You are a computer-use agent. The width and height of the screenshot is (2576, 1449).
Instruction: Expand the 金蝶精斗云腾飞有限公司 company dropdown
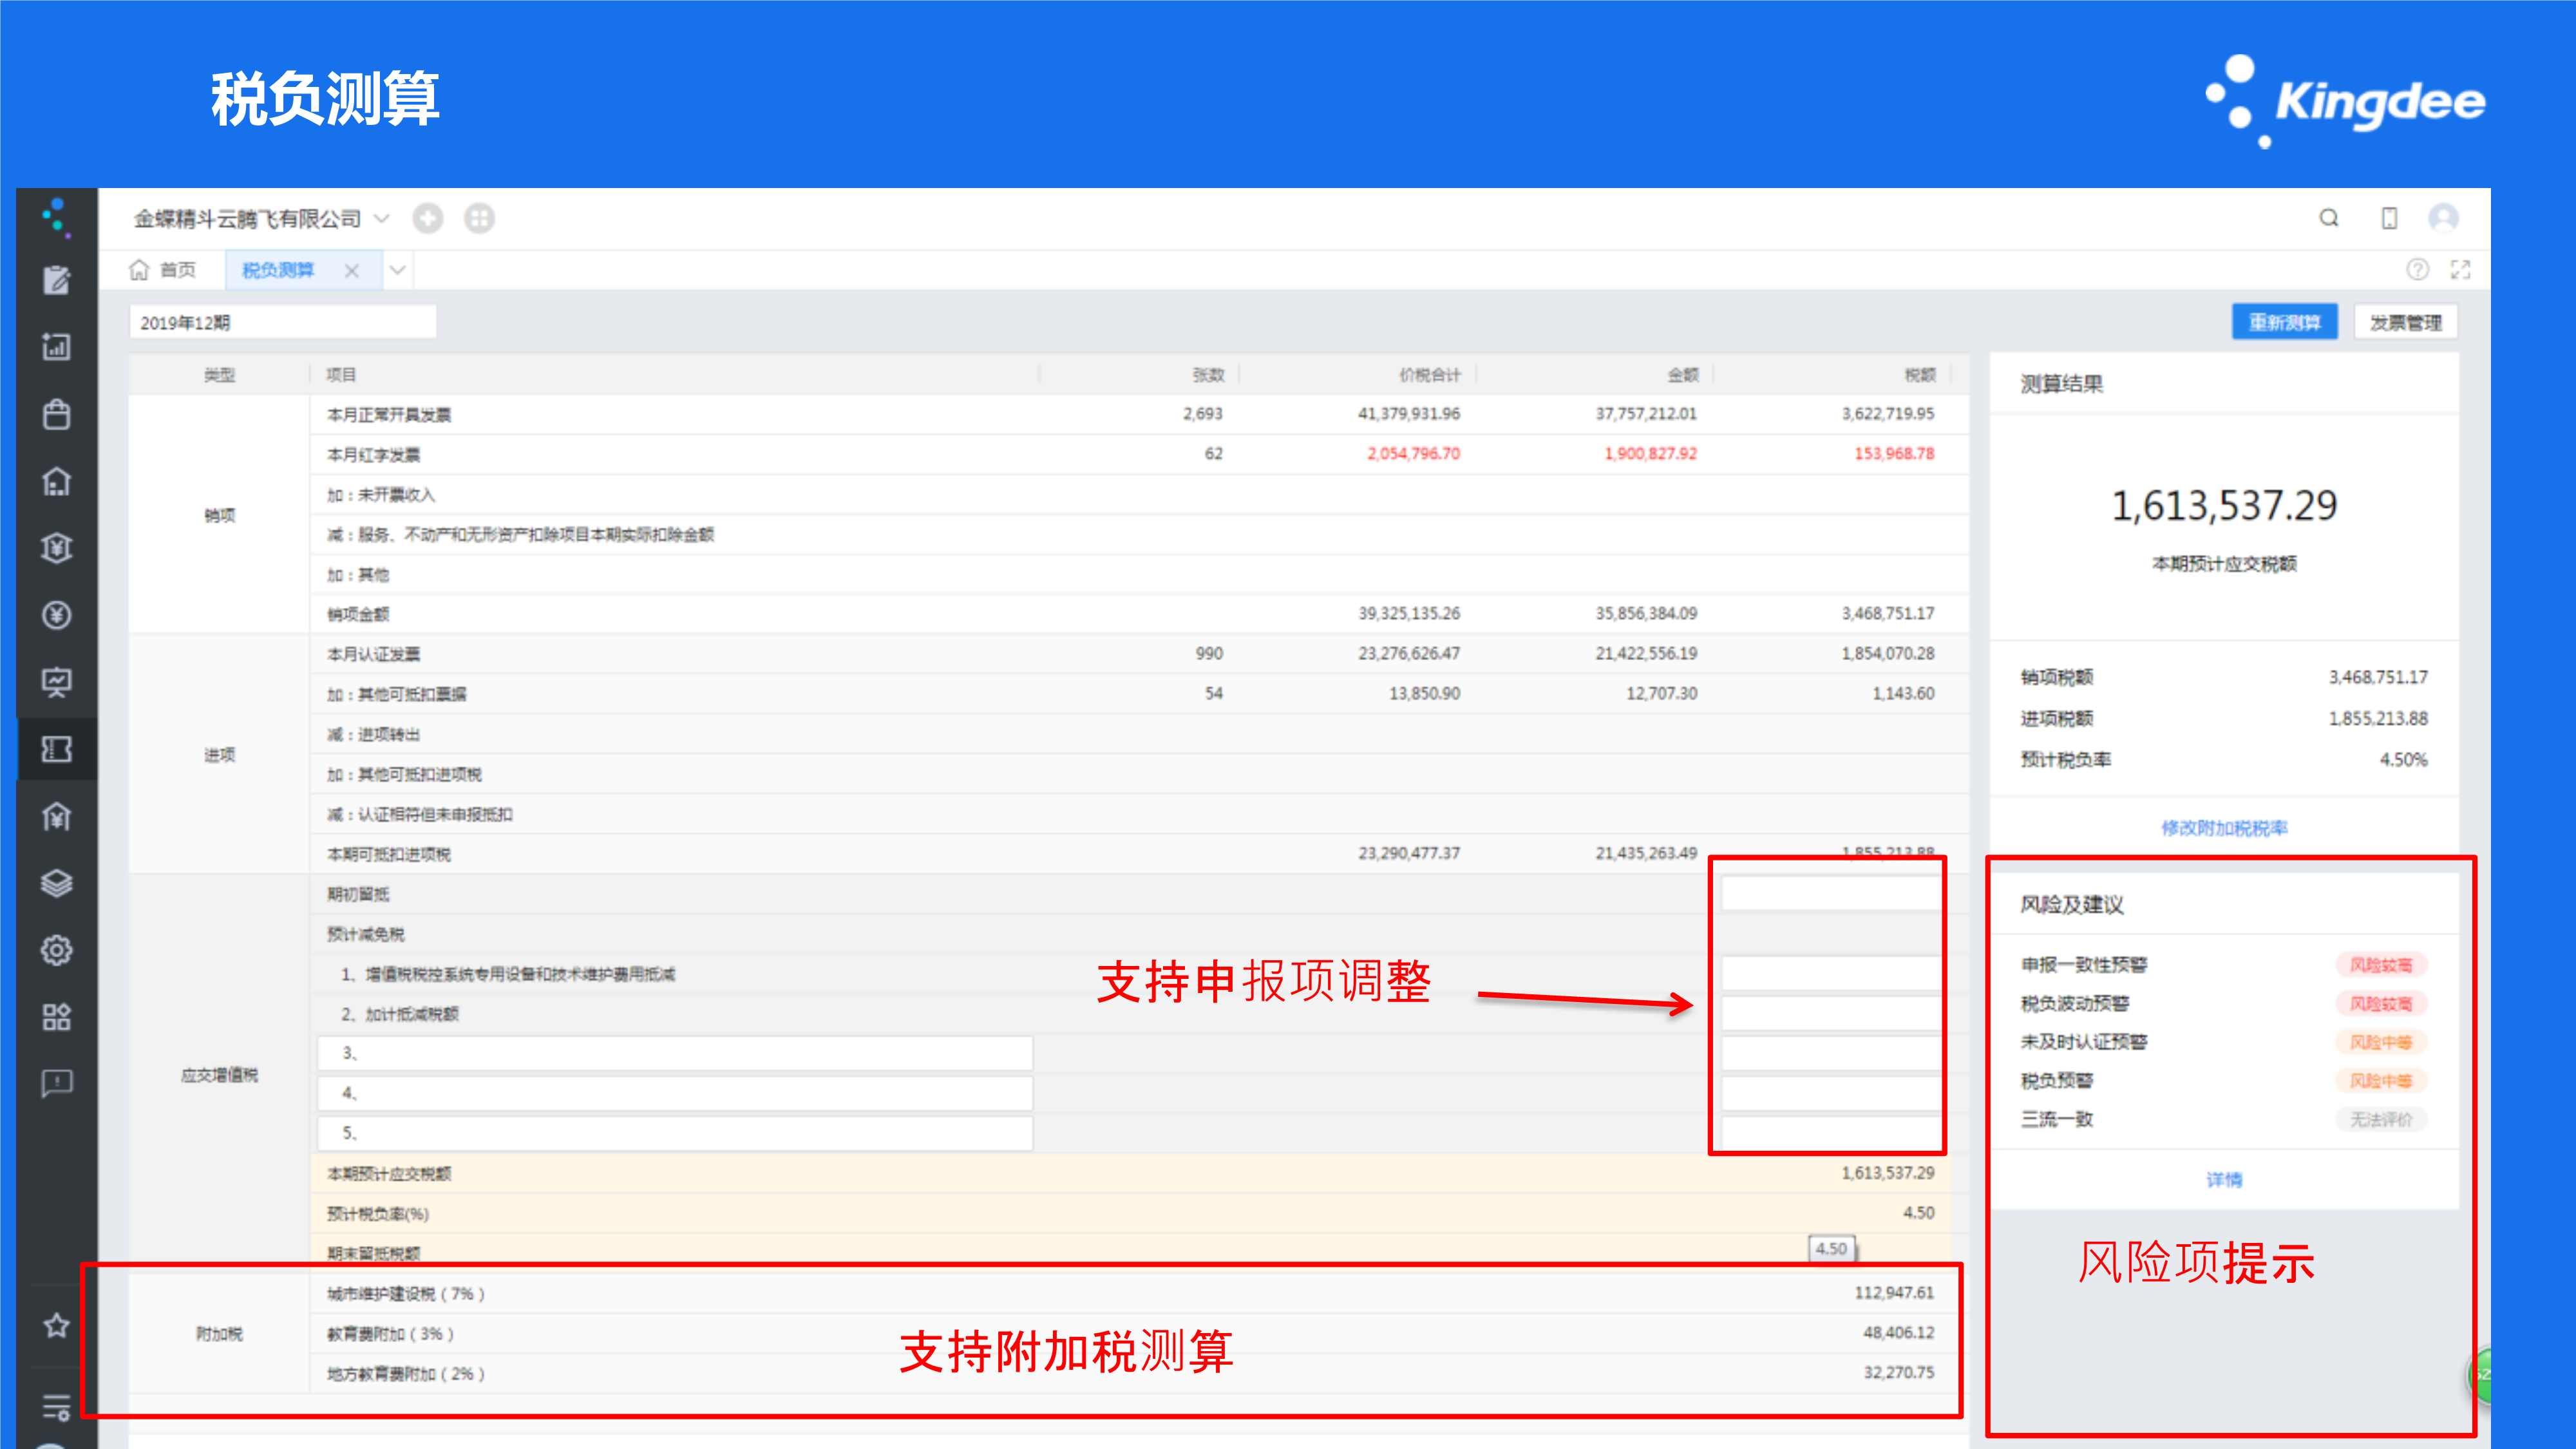click(x=381, y=218)
